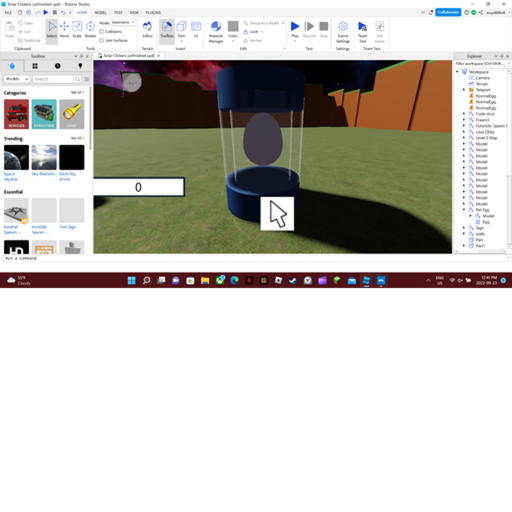
Task: Open the Geometric mode dropdown
Action: click(123, 22)
